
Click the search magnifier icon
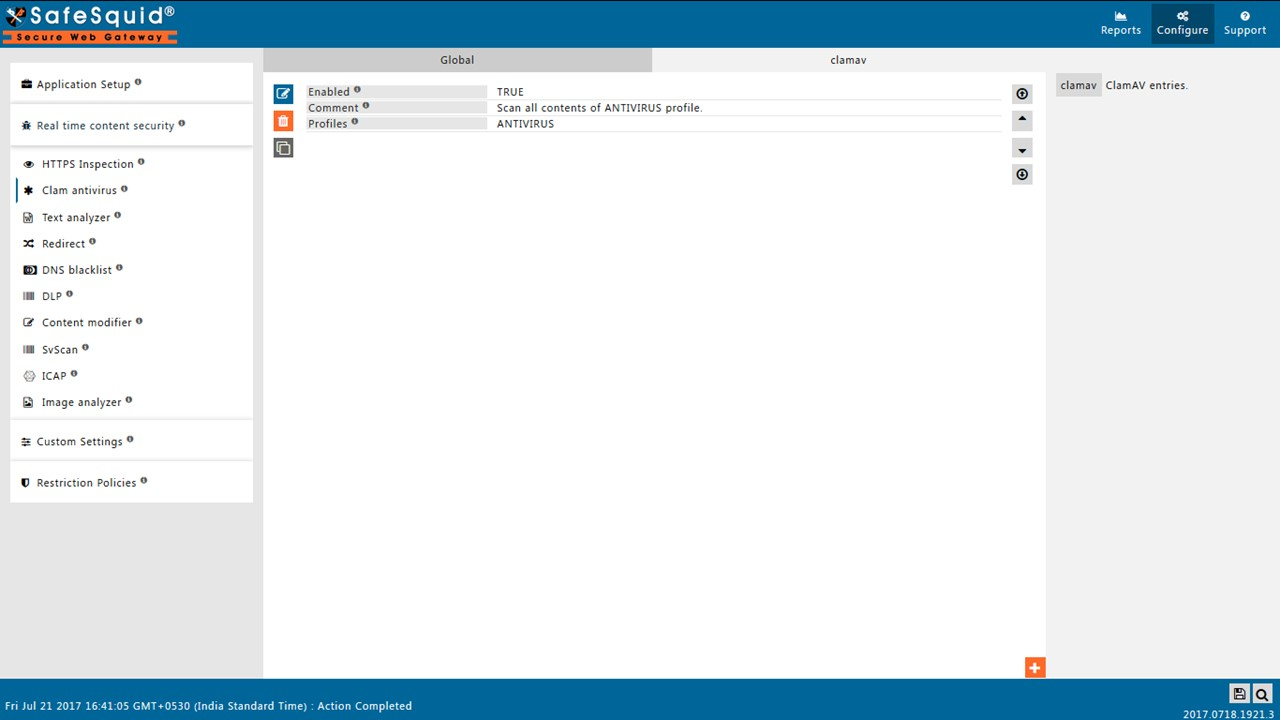[x=1262, y=694]
